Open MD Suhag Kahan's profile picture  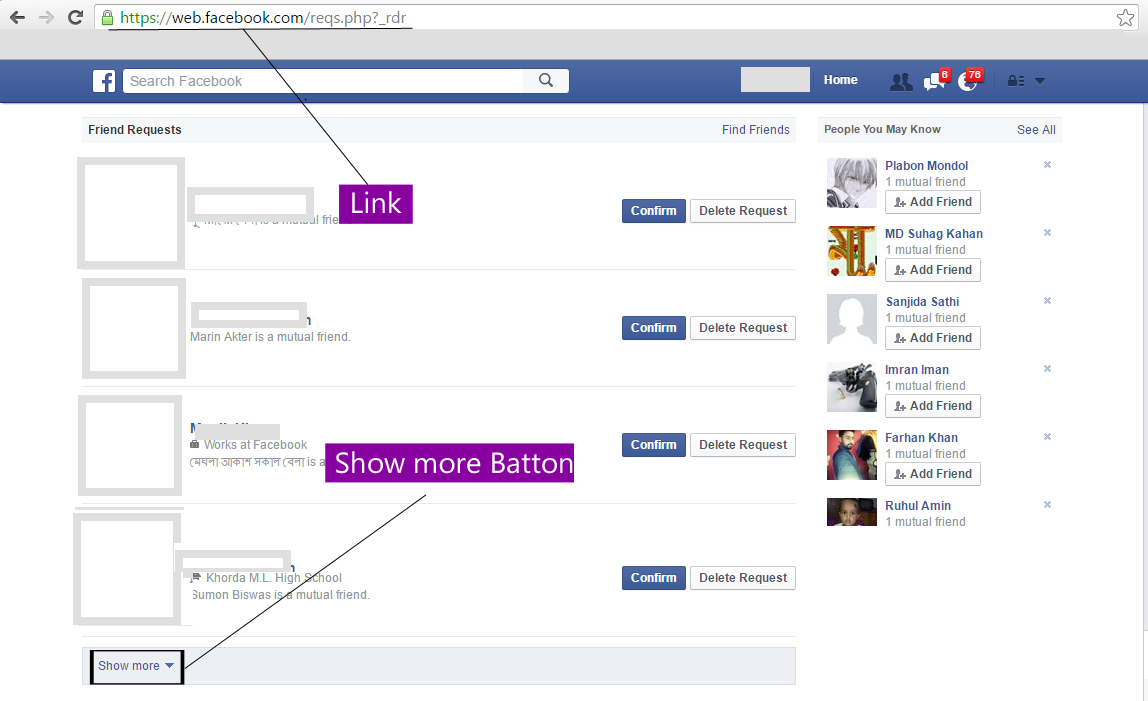pos(851,251)
